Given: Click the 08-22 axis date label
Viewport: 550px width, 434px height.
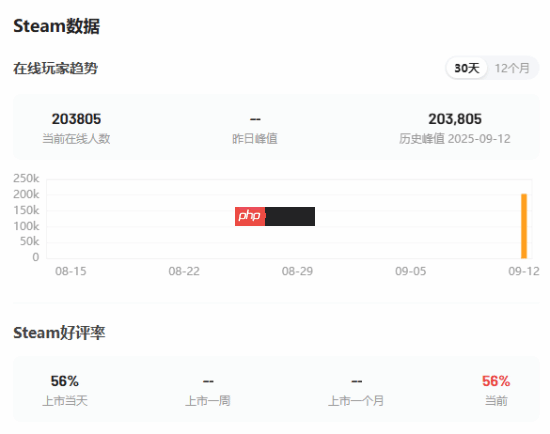Looking at the screenshot, I should pos(184,271).
